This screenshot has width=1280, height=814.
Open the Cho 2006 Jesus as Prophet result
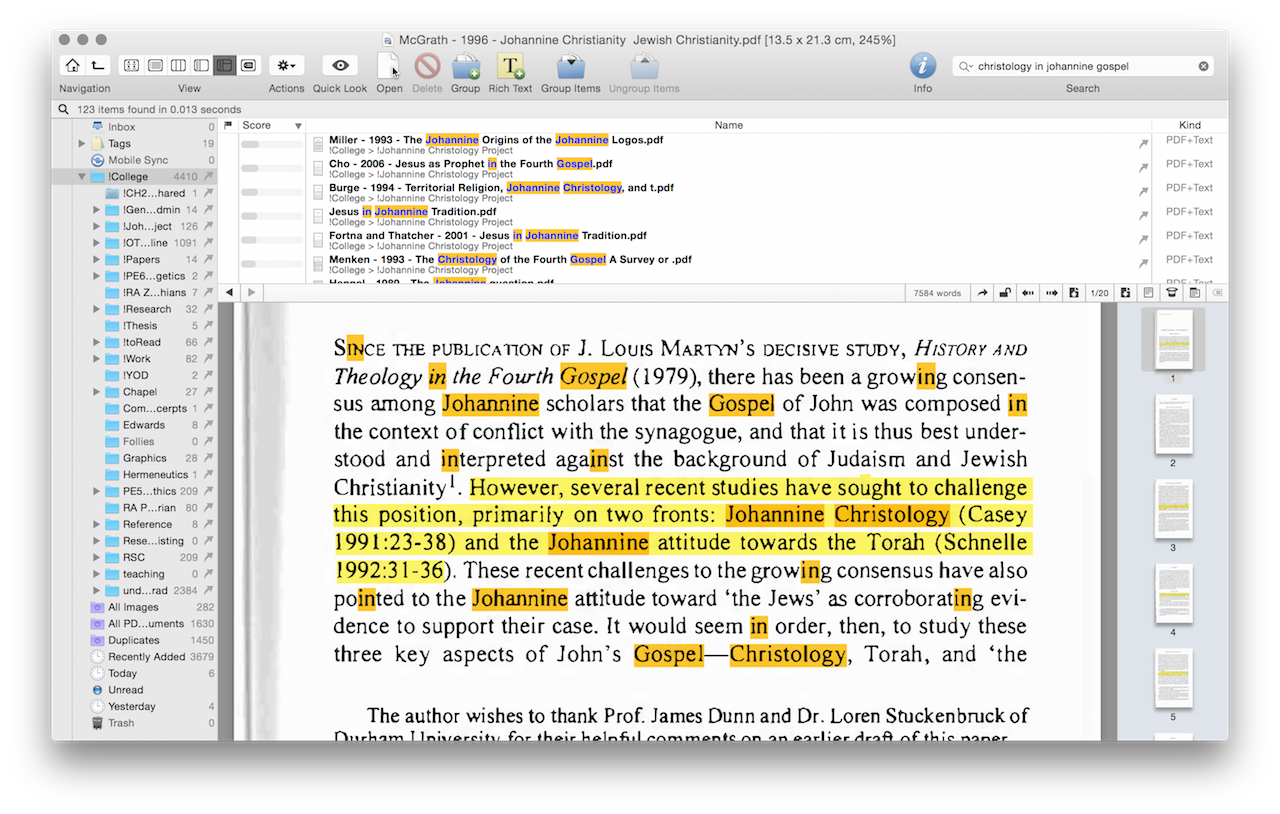click(x=471, y=164)
